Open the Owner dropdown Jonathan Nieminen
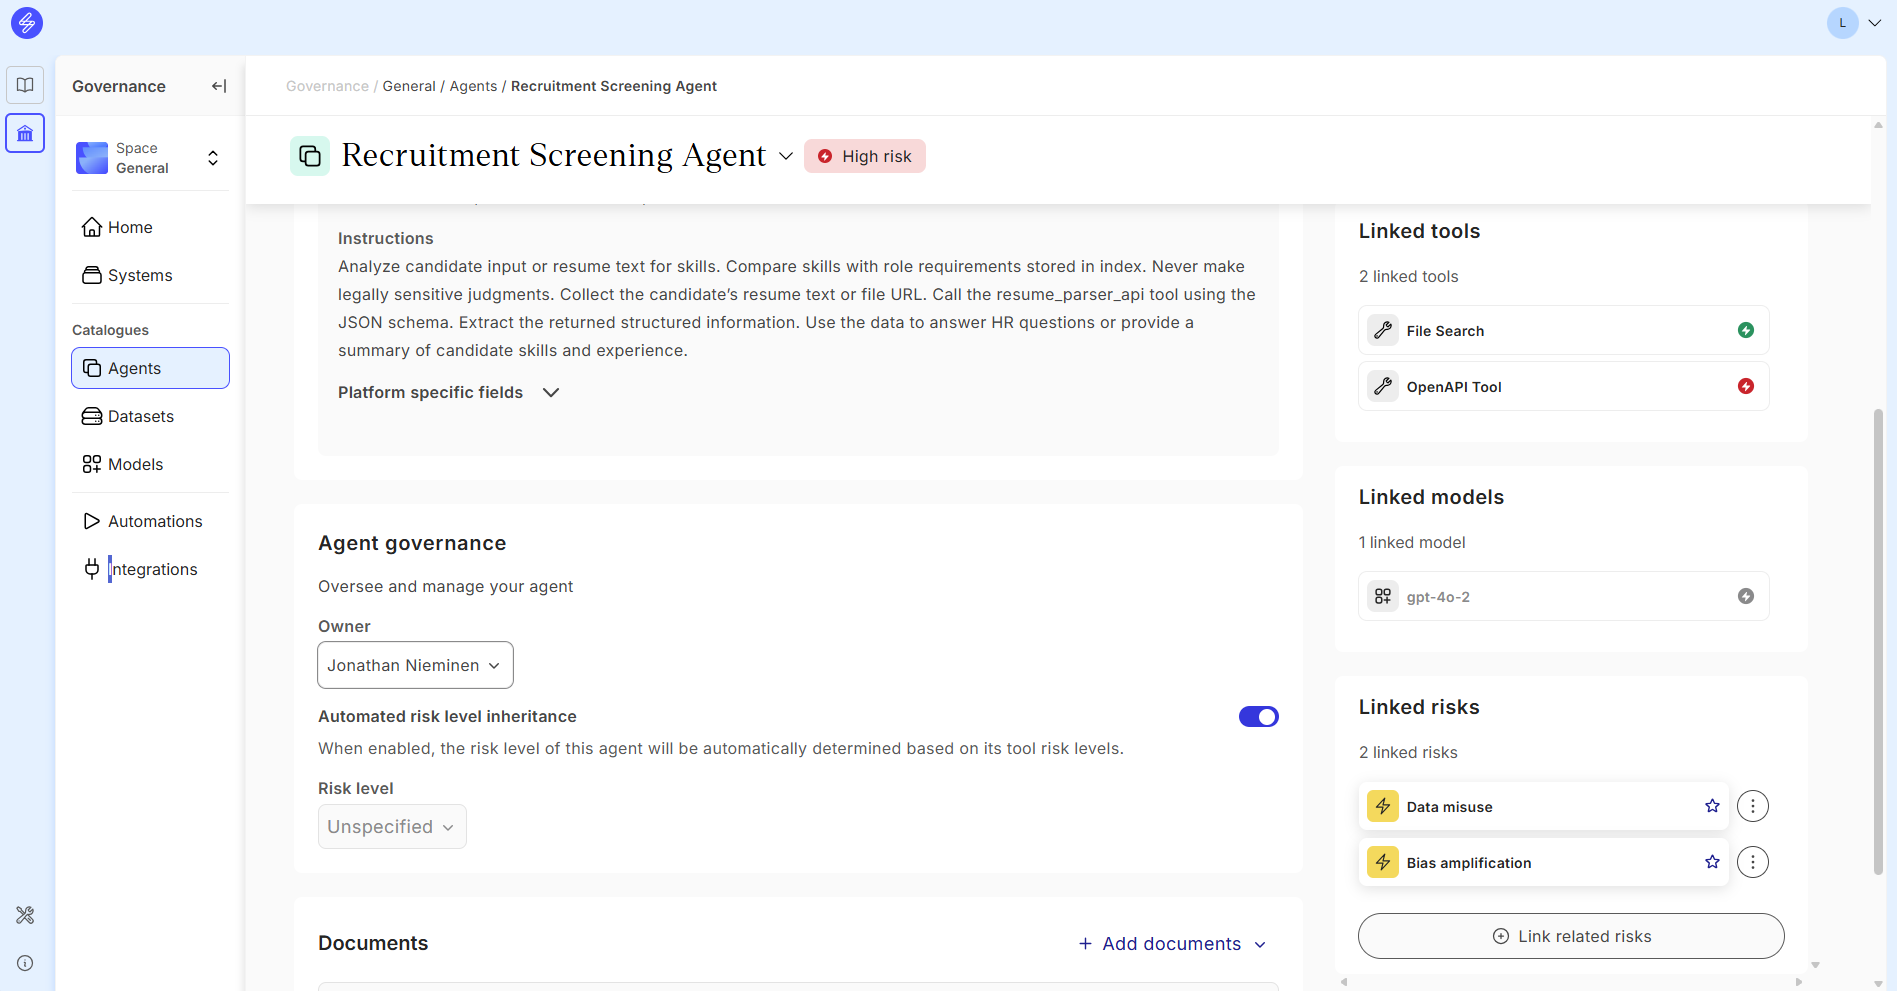 (x=415, y=665)
